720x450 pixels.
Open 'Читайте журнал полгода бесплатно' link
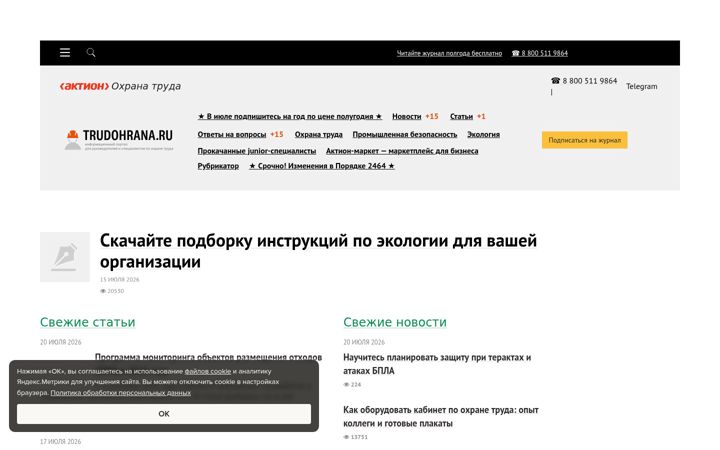tap(449, 53)
